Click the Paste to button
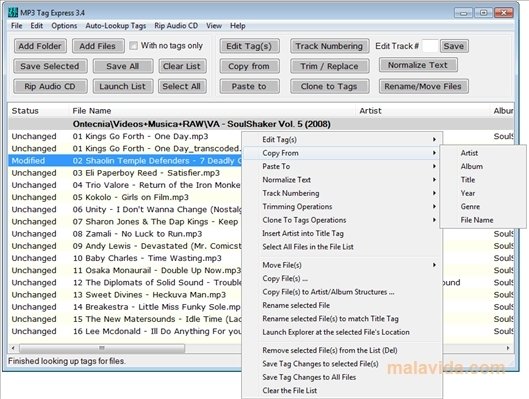Image resolution: width=529 pixels, height=399 pixels. pos(249,86)
